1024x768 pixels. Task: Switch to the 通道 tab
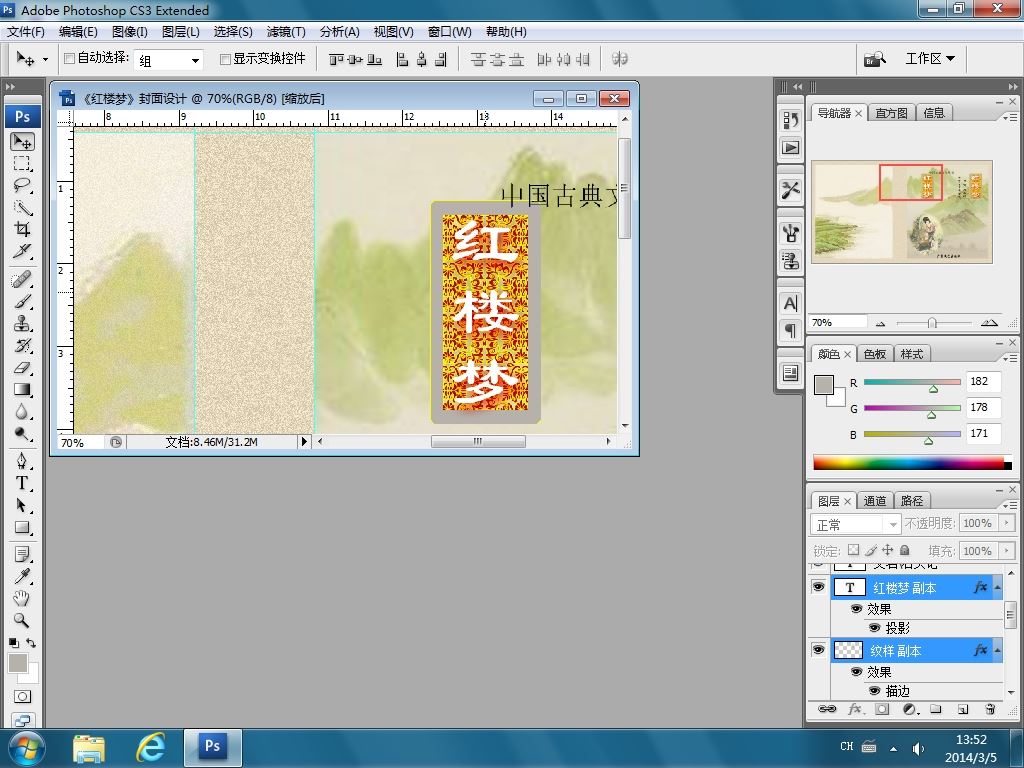point(874,501)
